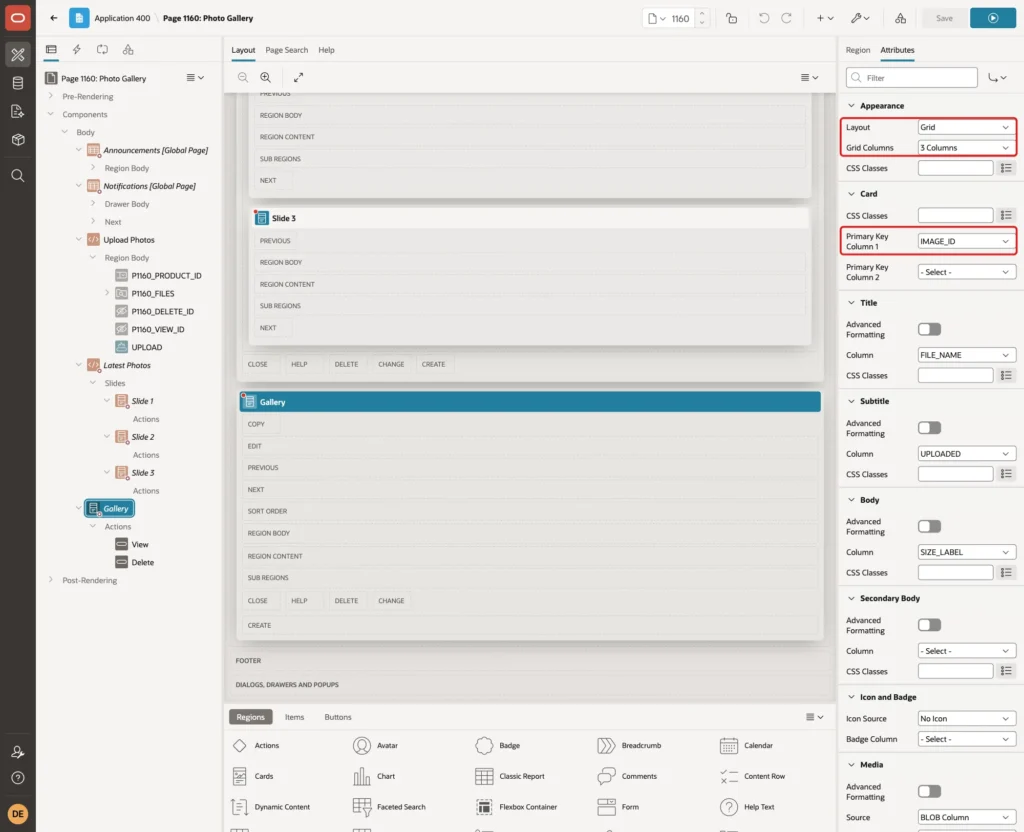Screen dimensions: 1024x832
Task: Open the Help tab
Action: (x=327, y=50)
